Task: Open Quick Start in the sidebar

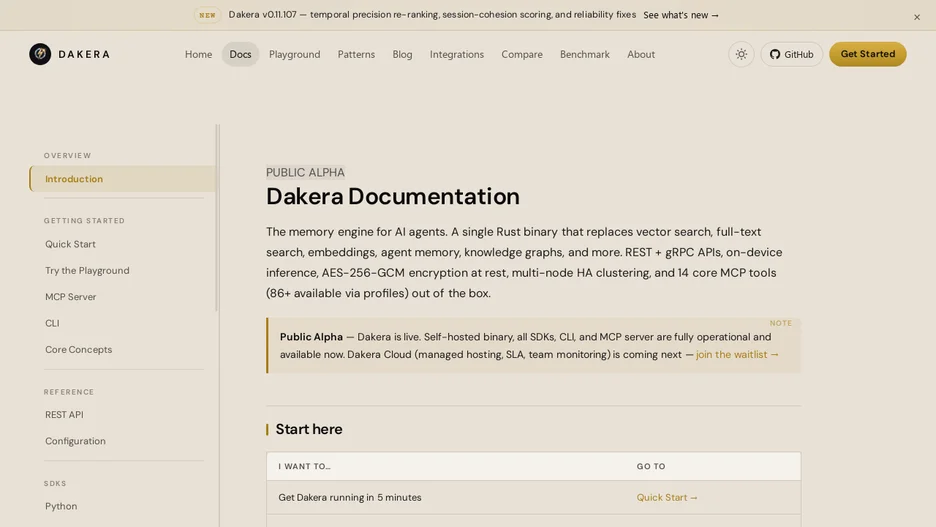Action: coord(70,244)
